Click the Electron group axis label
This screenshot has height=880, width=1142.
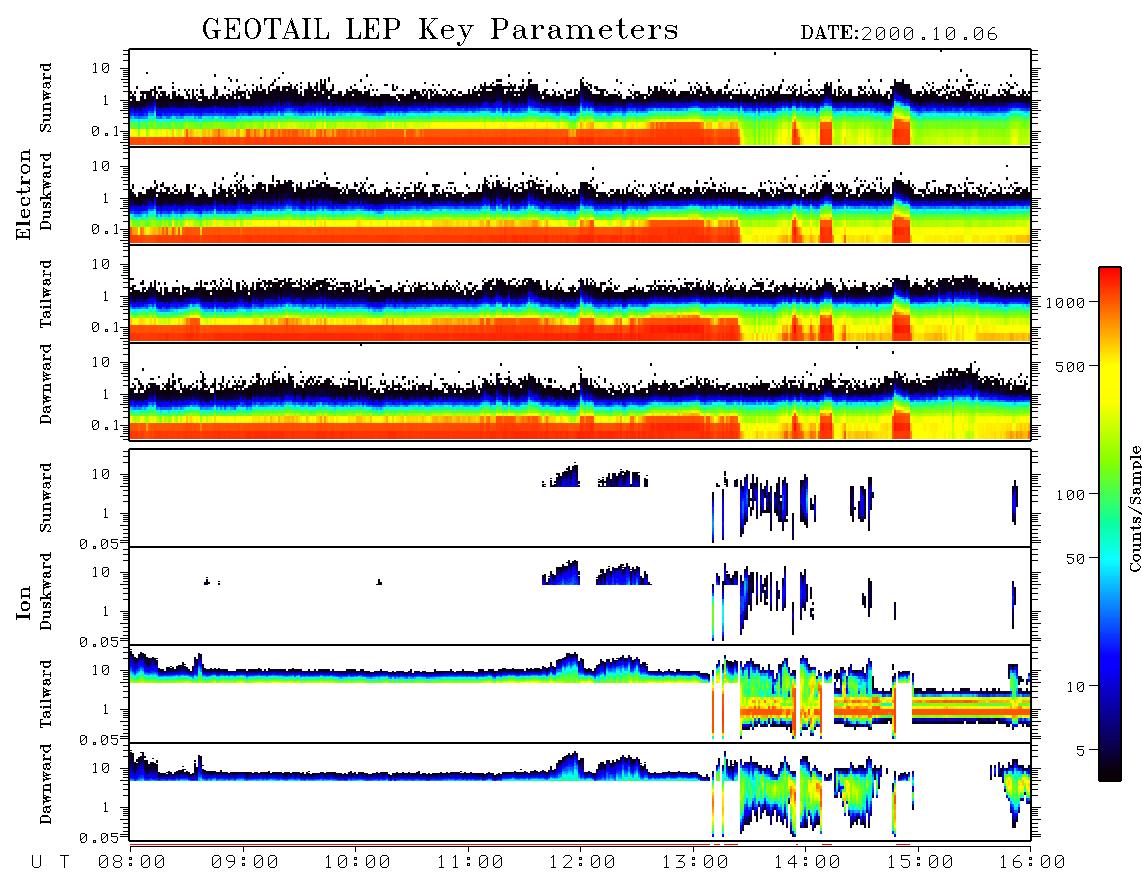[23, 195]
